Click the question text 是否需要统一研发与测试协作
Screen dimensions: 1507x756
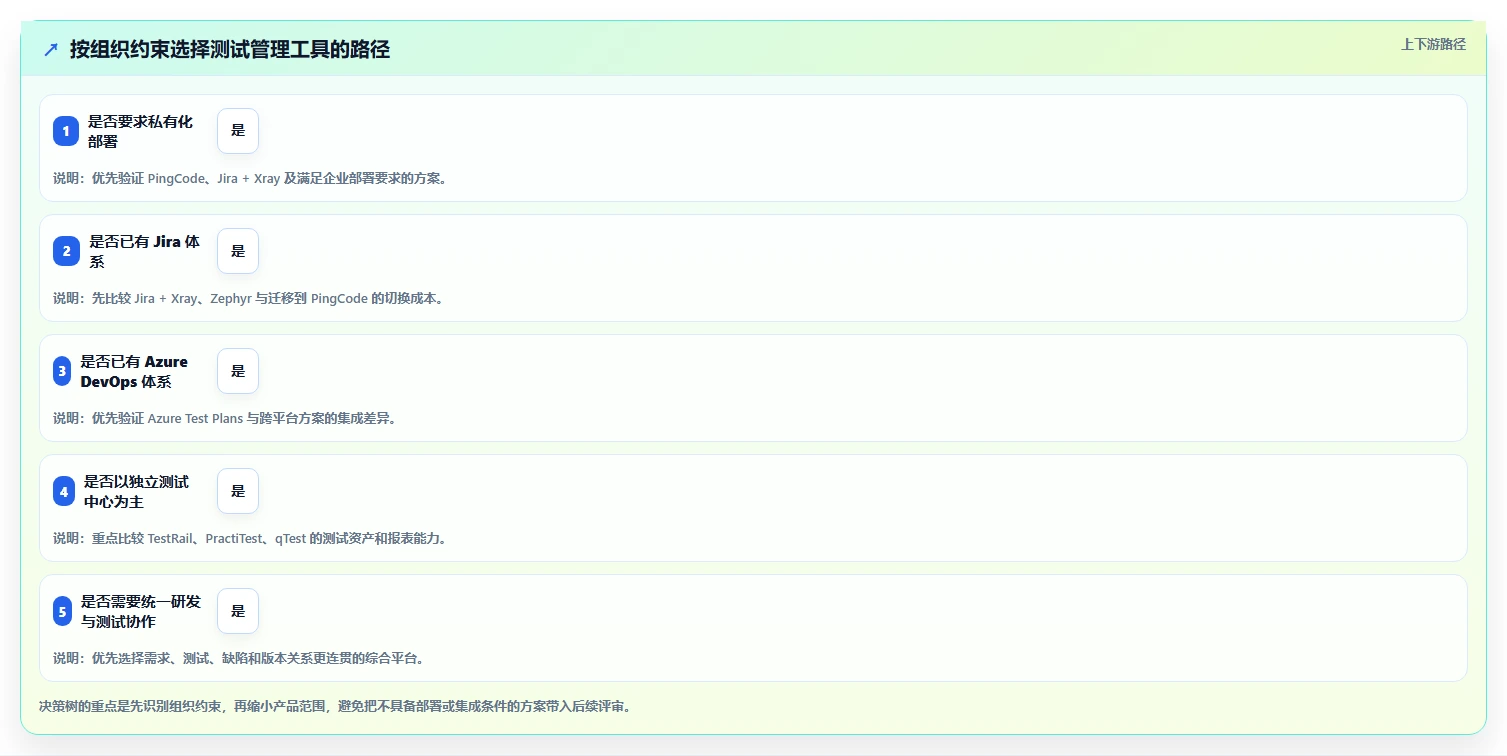pyautogui.click(x=141, y=611)
